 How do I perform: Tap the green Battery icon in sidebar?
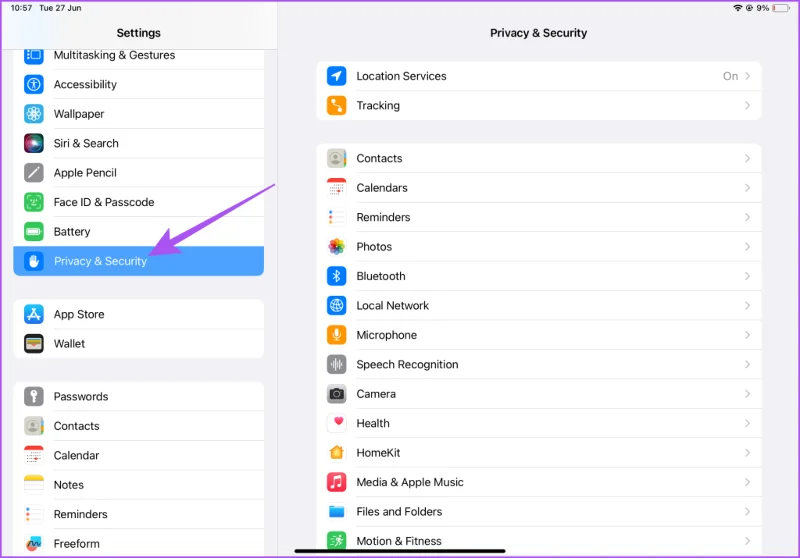pyautogui.click(x=34, y=232)
